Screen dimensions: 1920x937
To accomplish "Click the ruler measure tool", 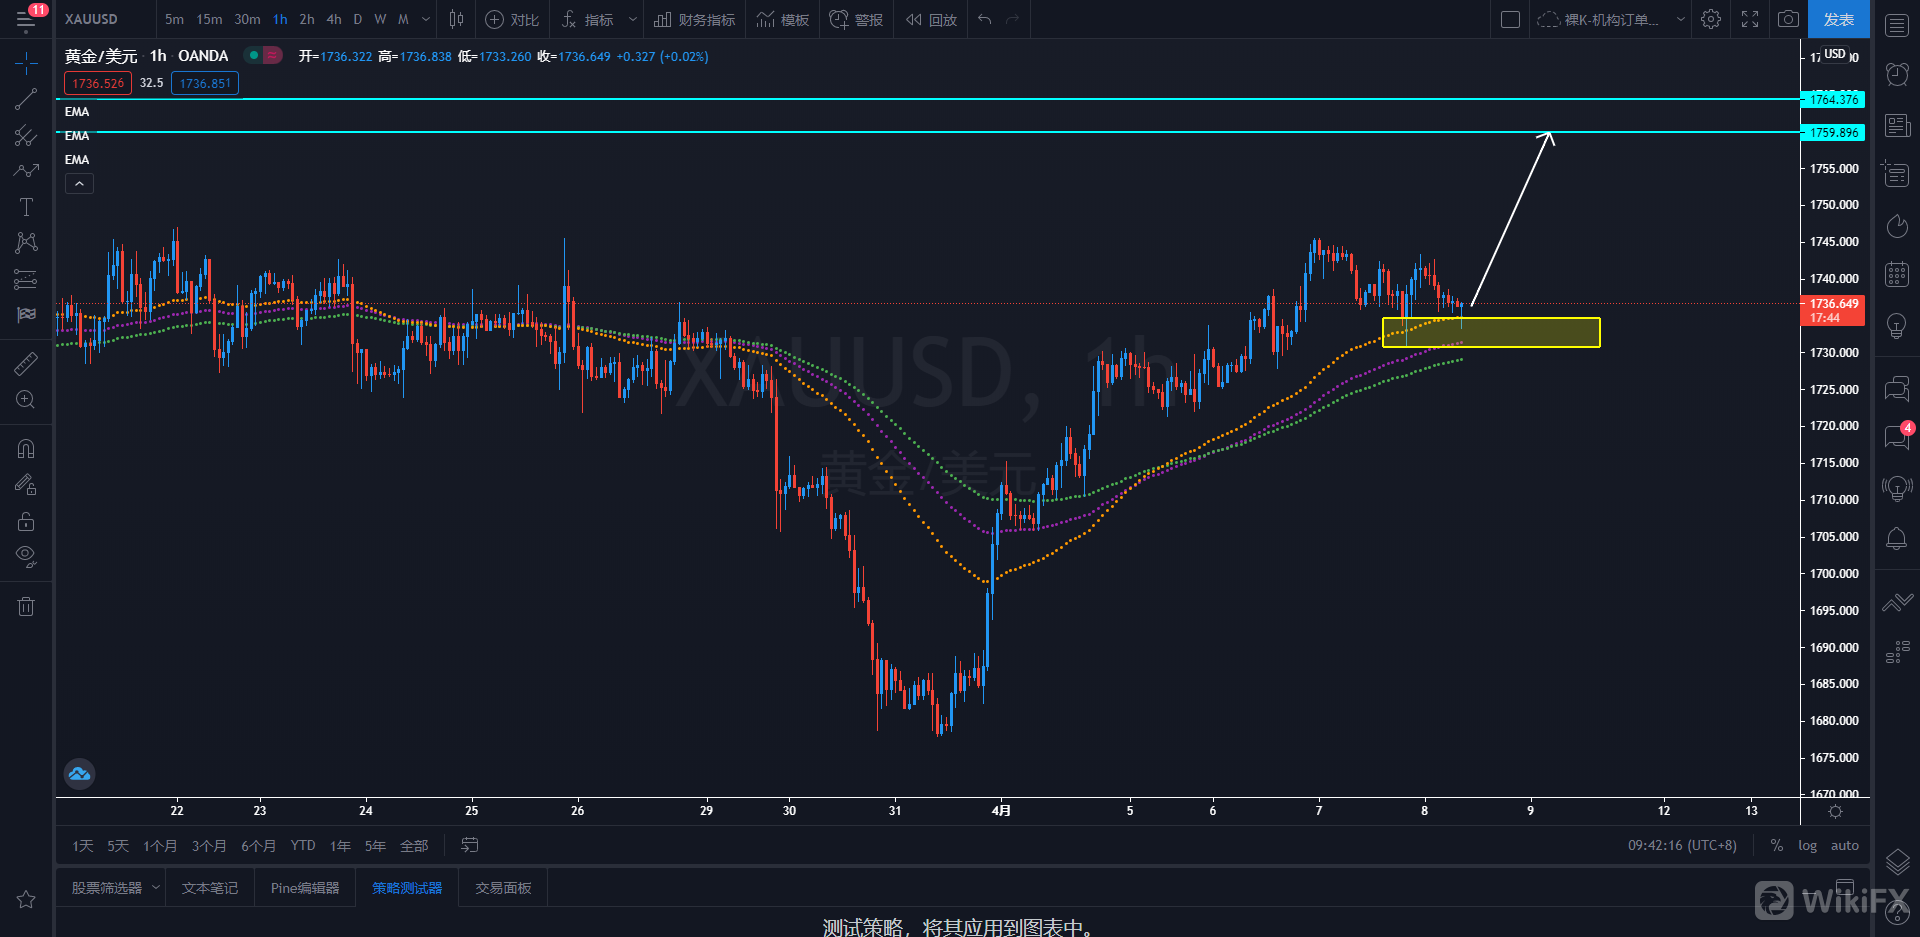I will click(x=26, y=364).
